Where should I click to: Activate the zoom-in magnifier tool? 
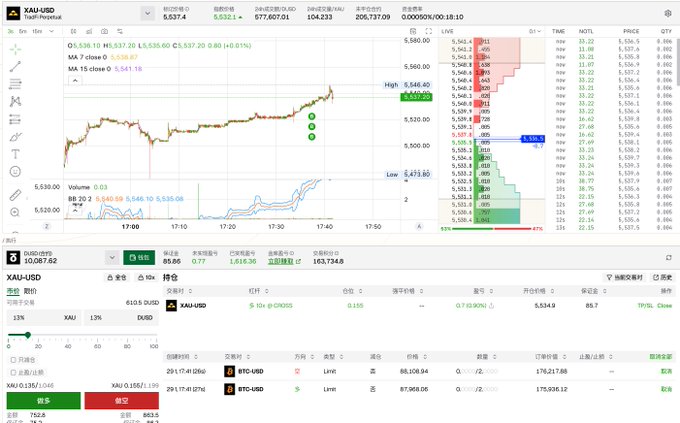click(15, 212)
